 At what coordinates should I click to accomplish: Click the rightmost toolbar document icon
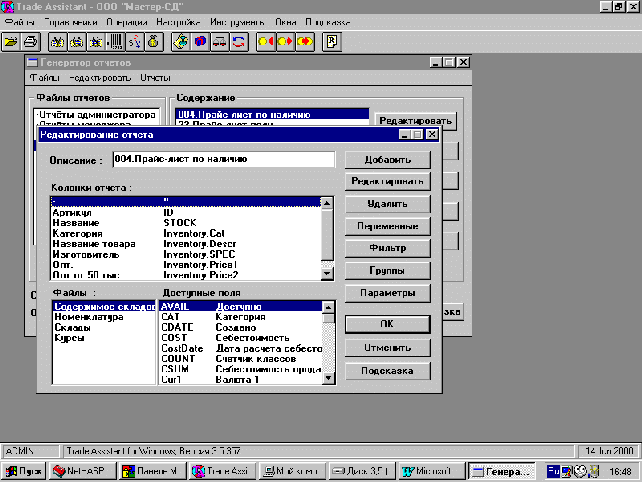click(x=332, y=41)
